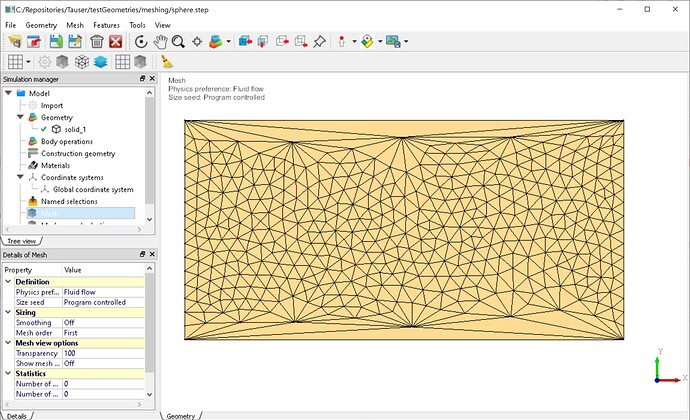The height and width of the screenshot is (420, 690).
Task: Click the color tag icon
Action: (x=367, y=42)
